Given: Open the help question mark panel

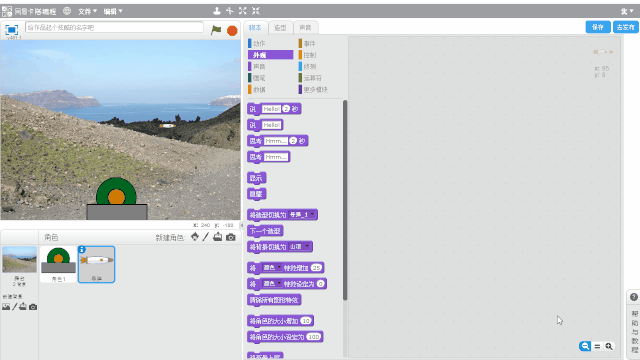Looking at the screenshot, I should [634, 297].
